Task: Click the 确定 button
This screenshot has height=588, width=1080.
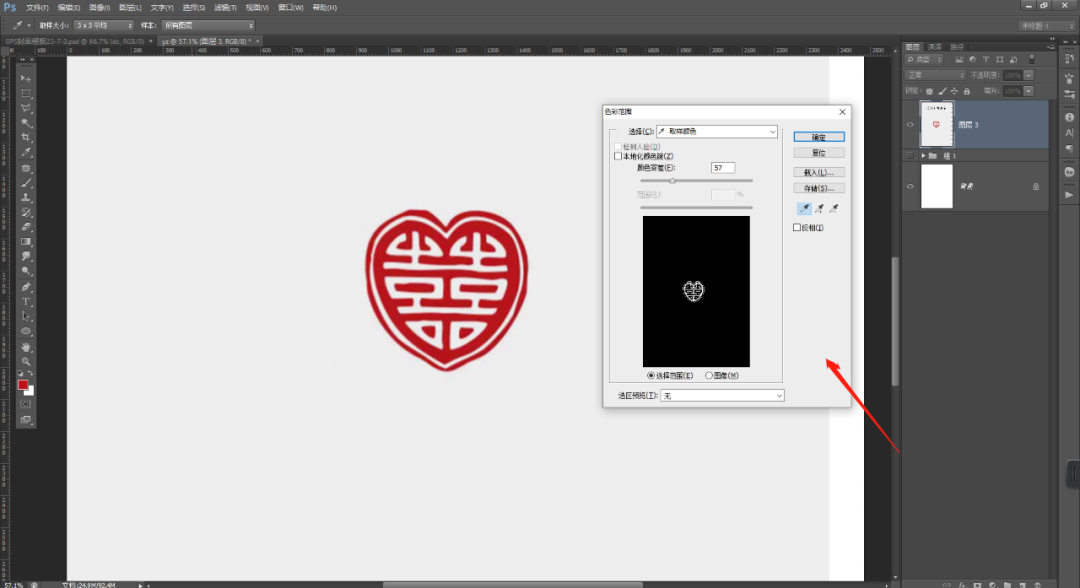Action: [x=819, y=136]
